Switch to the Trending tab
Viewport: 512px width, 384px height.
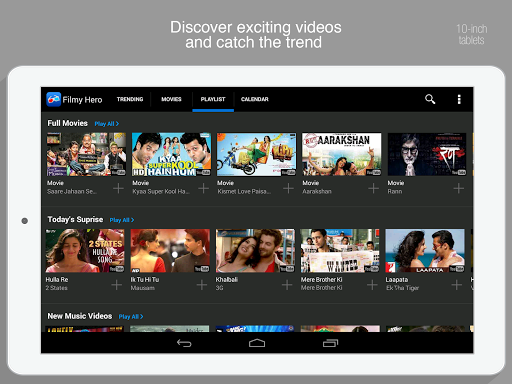[x=130, y=99]
